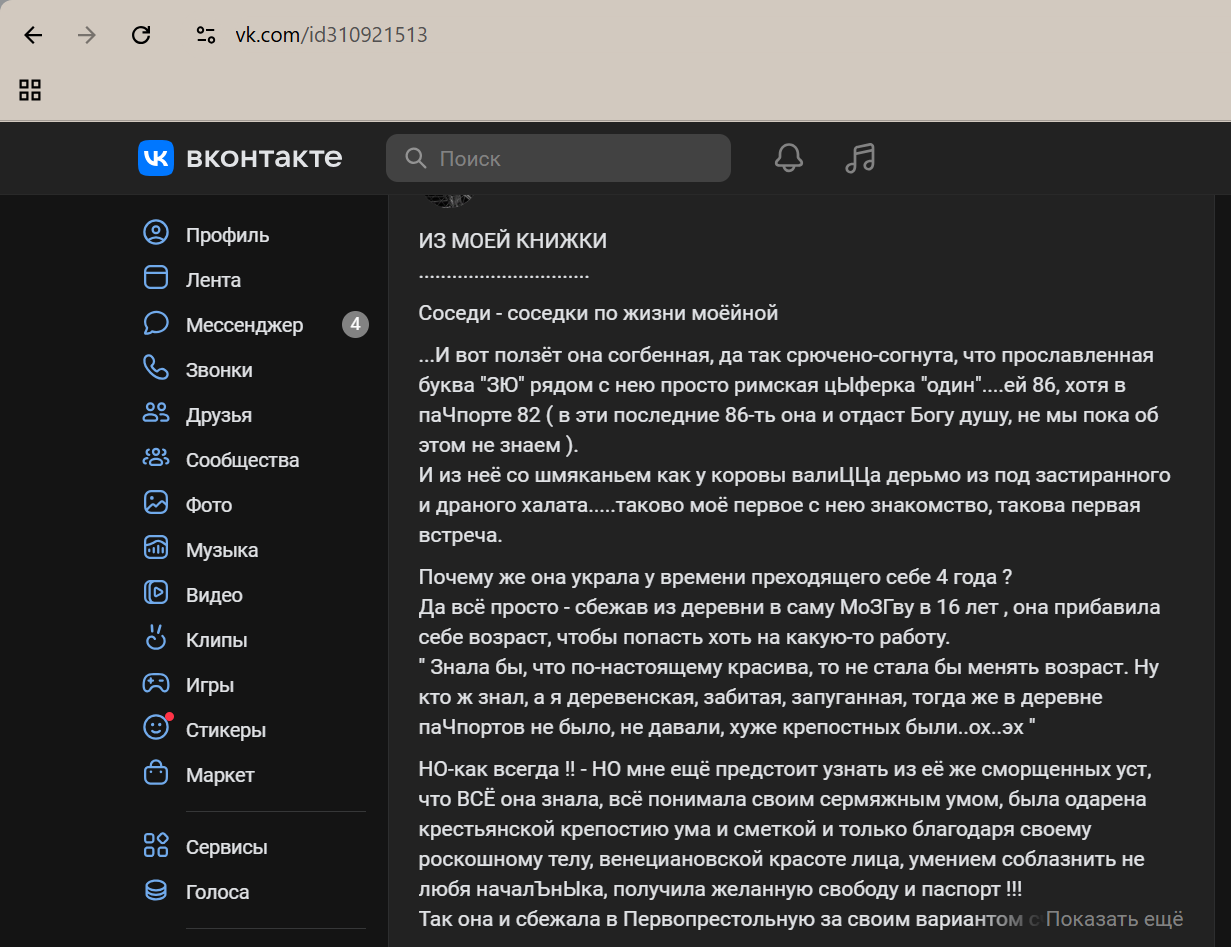Open site information icon in address bar

206,35
